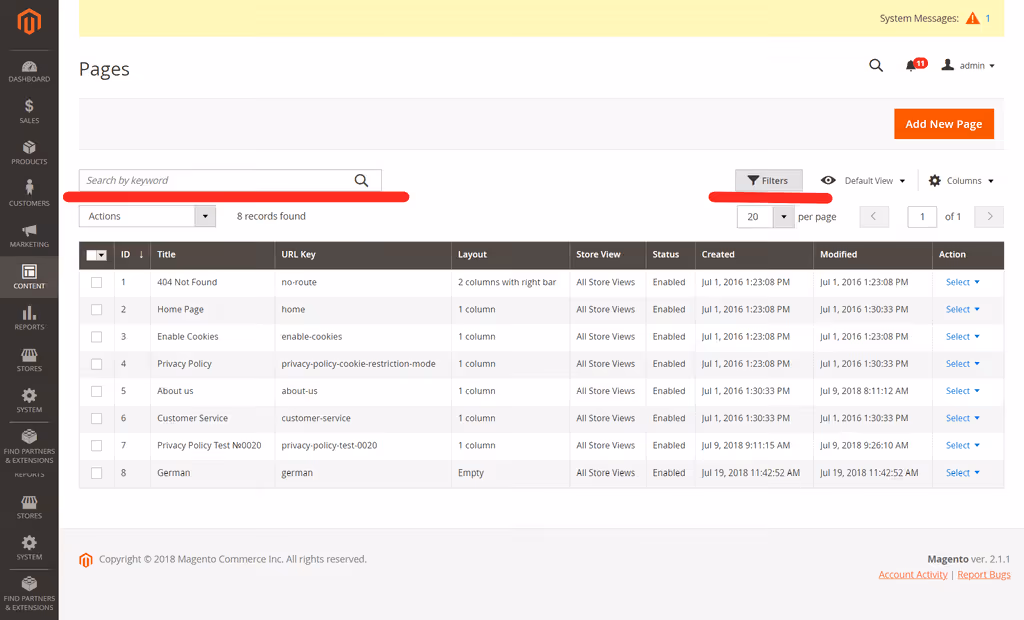Select the German page checkbox
The image size is (1024, 620).
click(97, 473)
